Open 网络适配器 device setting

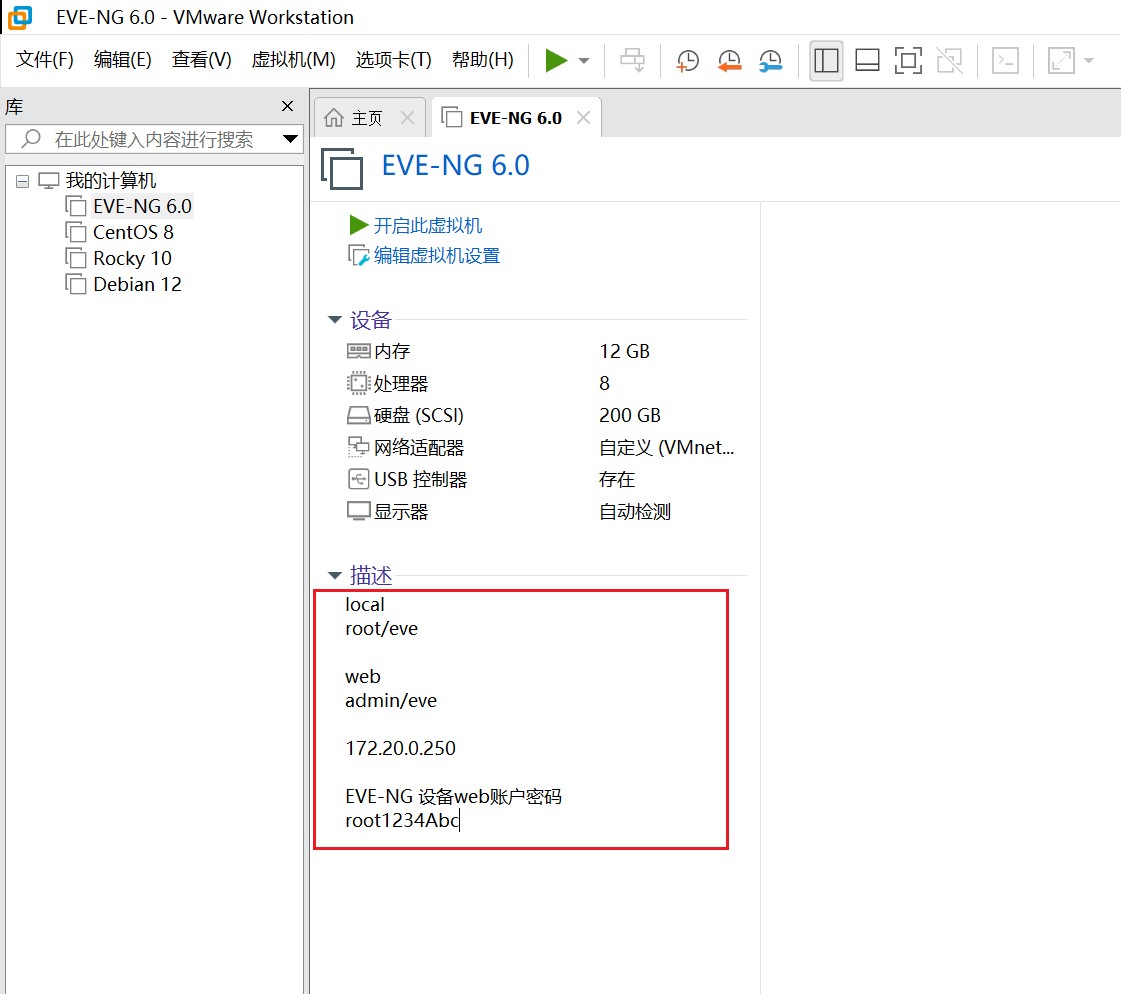click(419, 448)
